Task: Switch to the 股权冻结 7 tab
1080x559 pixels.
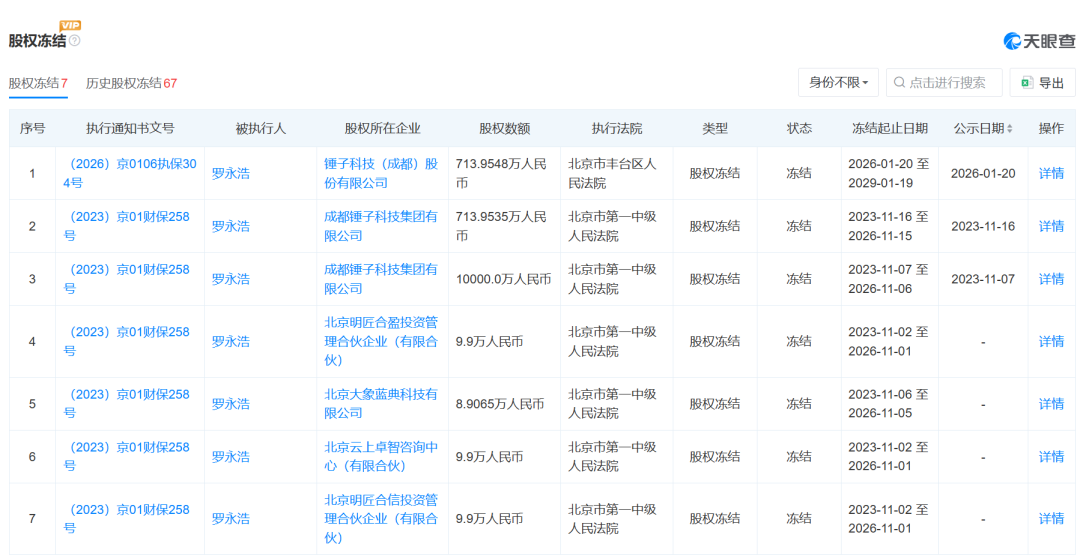Action: 38,83
